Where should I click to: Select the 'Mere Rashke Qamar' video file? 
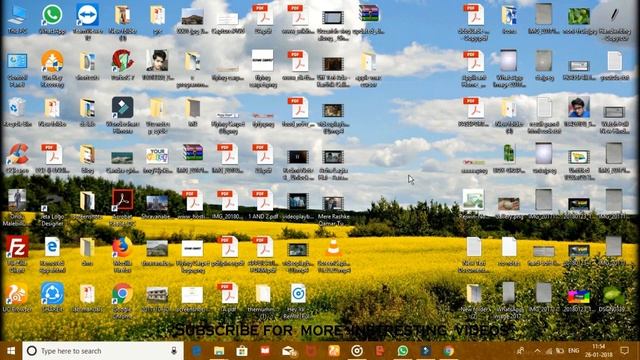333,210
